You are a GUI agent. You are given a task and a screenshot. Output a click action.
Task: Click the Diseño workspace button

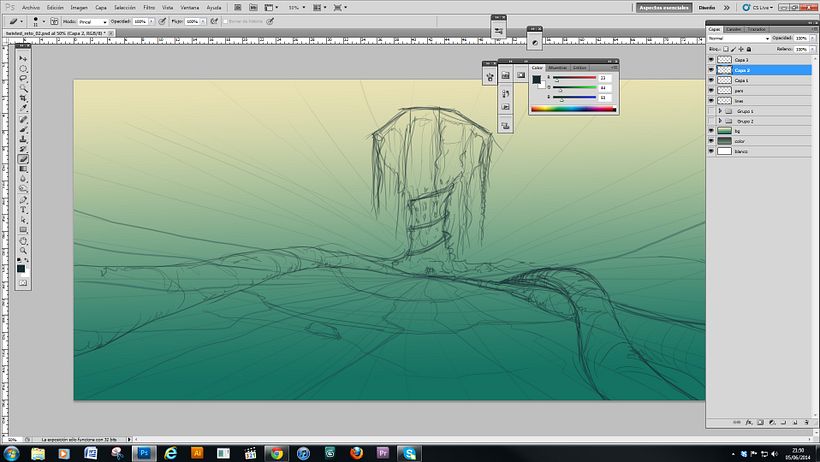pos(707,7)
